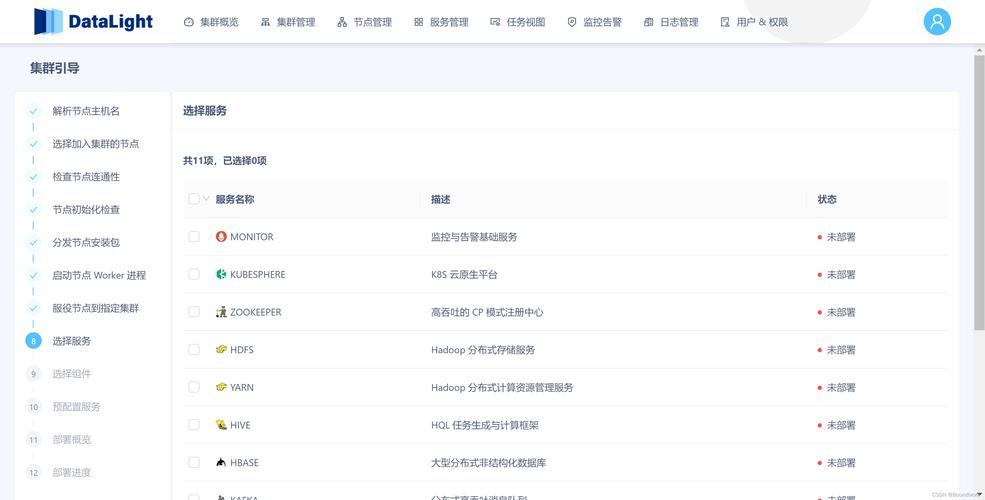Go to the 部署概览 step
Image resolution: width=985 pixels, height=500 pixels.
pos(72,439)
